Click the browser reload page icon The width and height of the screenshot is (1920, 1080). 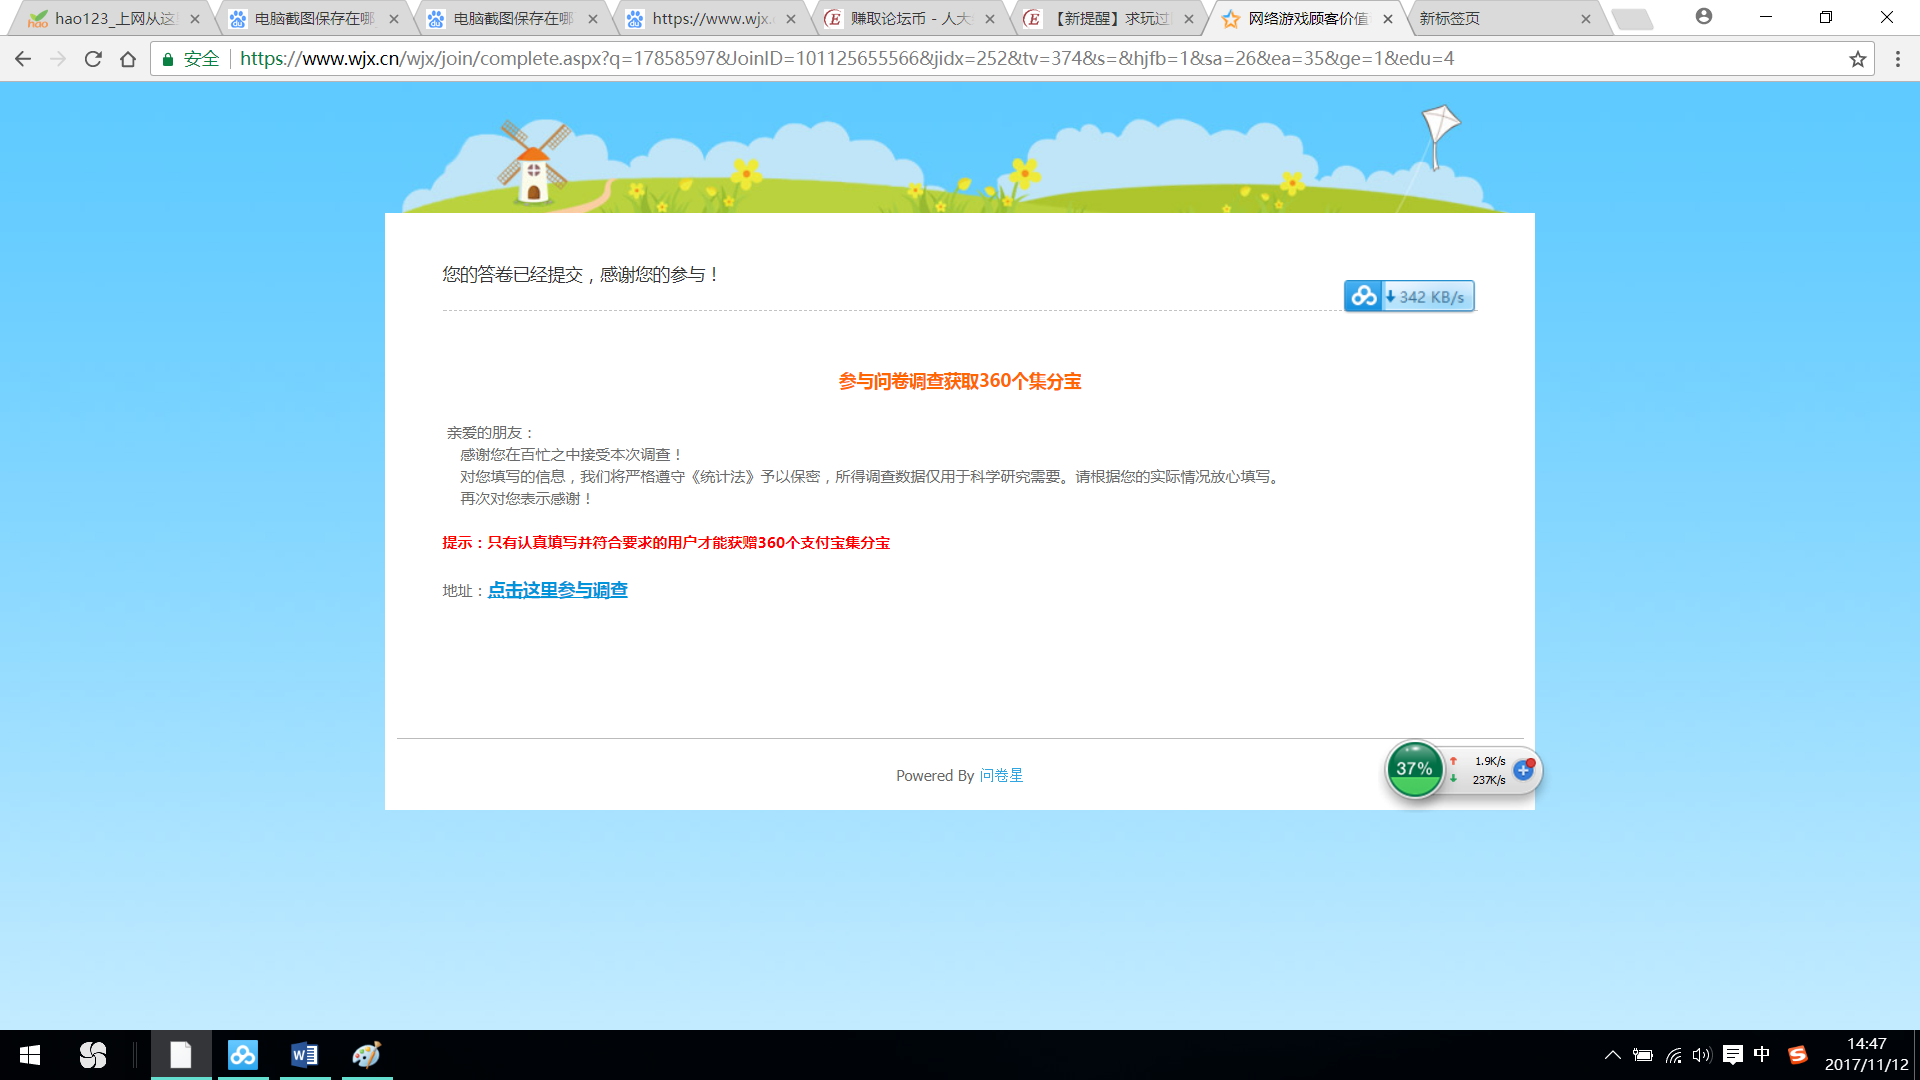coord(93,59)
